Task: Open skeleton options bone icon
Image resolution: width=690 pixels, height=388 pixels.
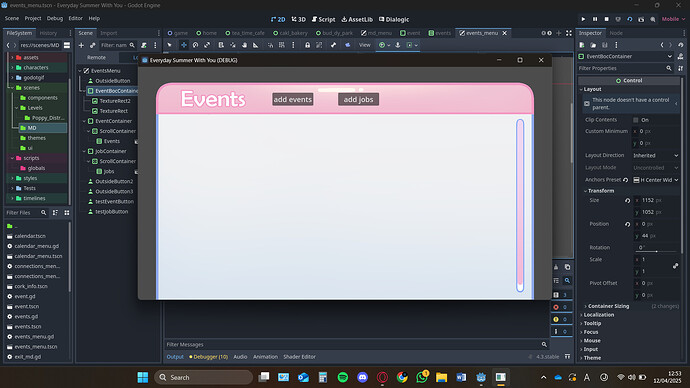Action: (333, 45)
